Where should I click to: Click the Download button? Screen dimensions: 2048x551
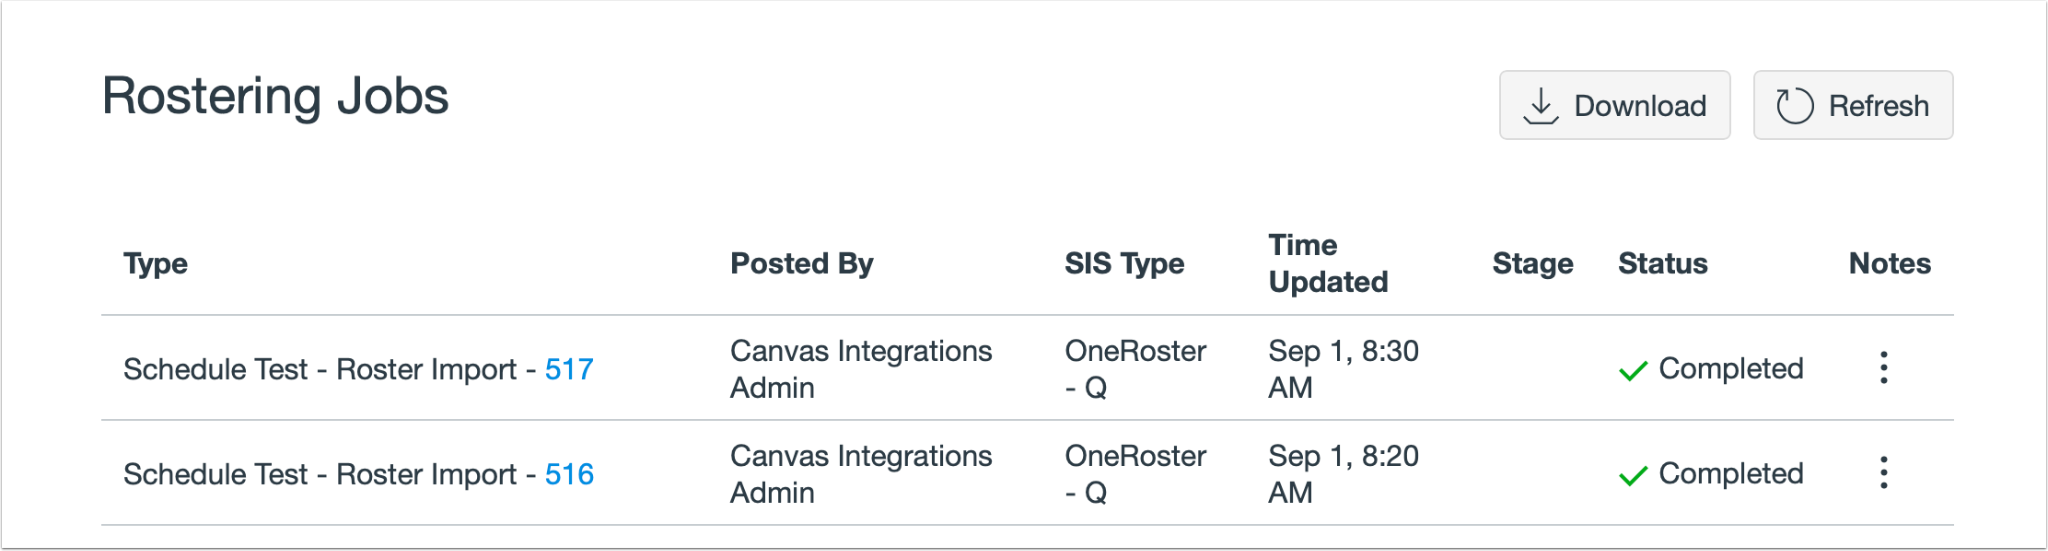(1614, 105)
